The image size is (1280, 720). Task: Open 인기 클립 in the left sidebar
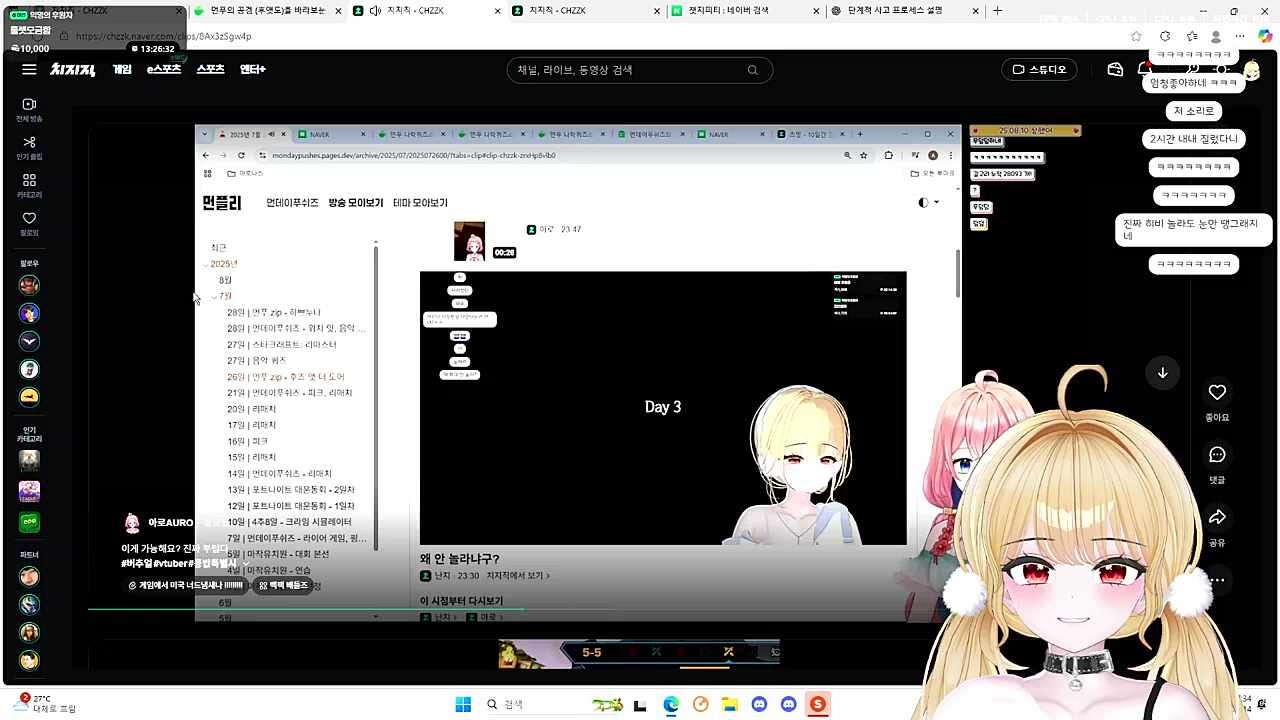coord(29,148)
